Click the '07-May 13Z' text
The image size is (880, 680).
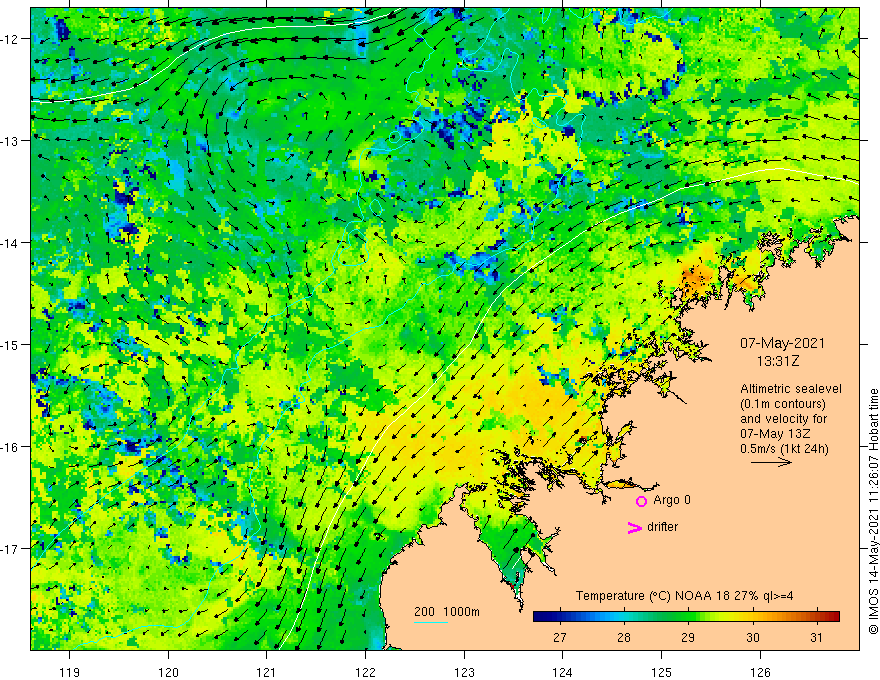pyautogui.click(x=774, y=434)
